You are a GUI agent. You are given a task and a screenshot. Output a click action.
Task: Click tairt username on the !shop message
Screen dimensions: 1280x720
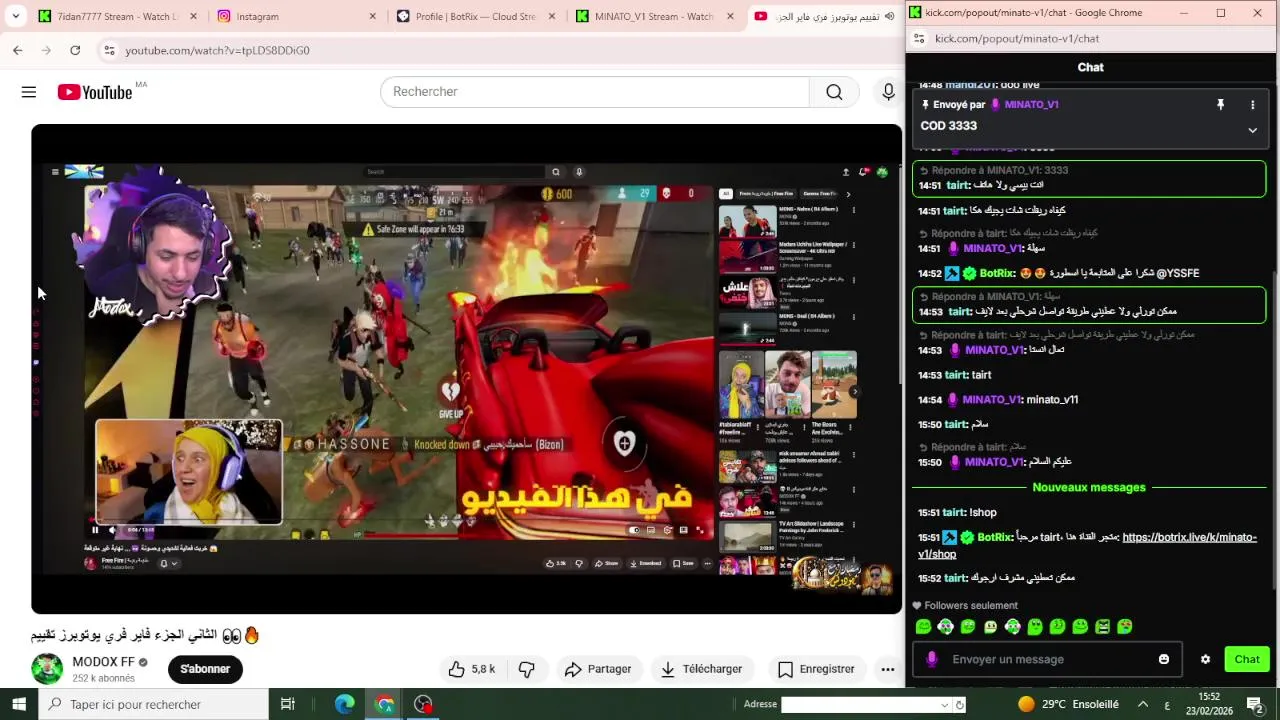tap(954, 513)
